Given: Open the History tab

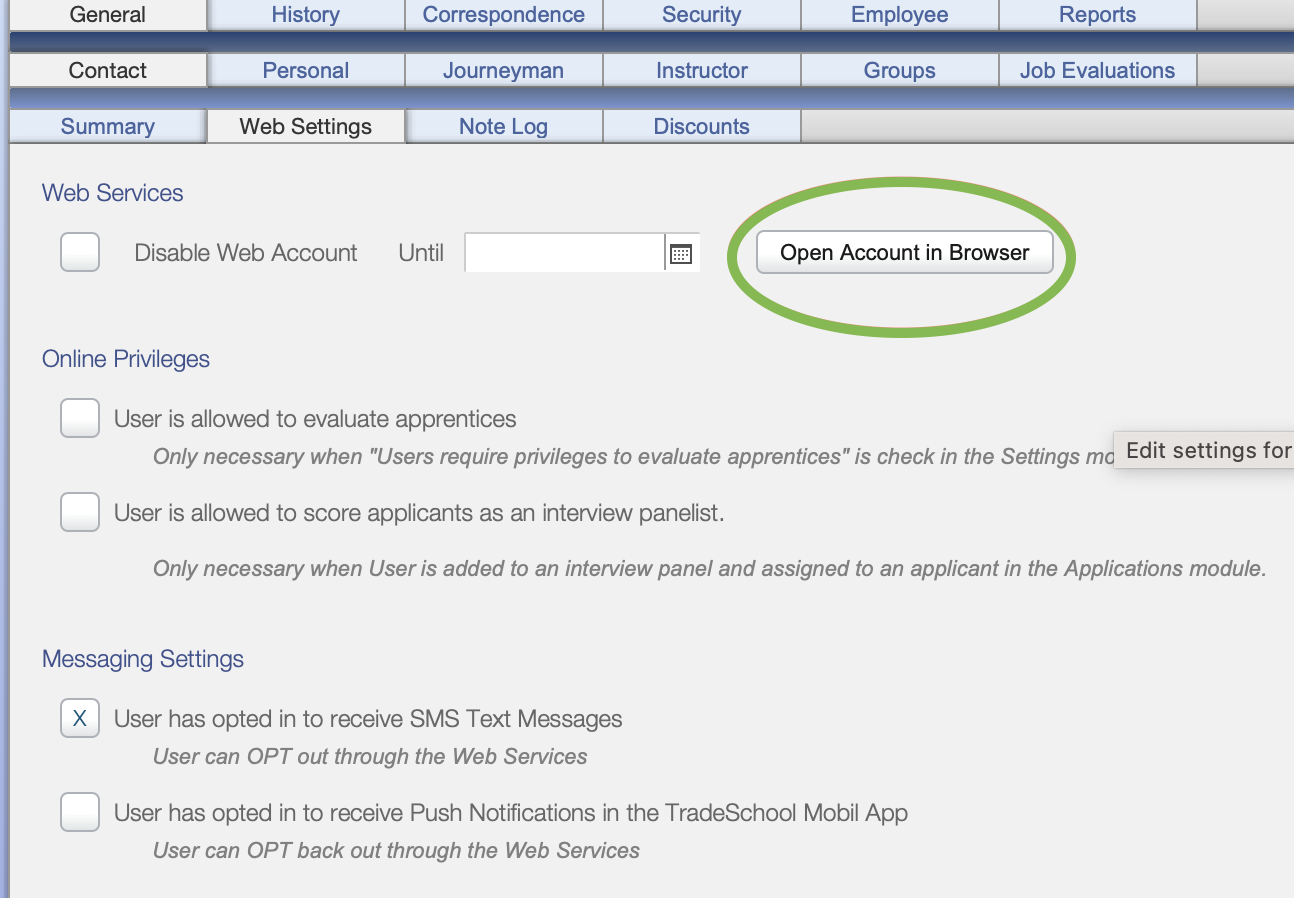Looking at the screenshot, I should (305, 14).
